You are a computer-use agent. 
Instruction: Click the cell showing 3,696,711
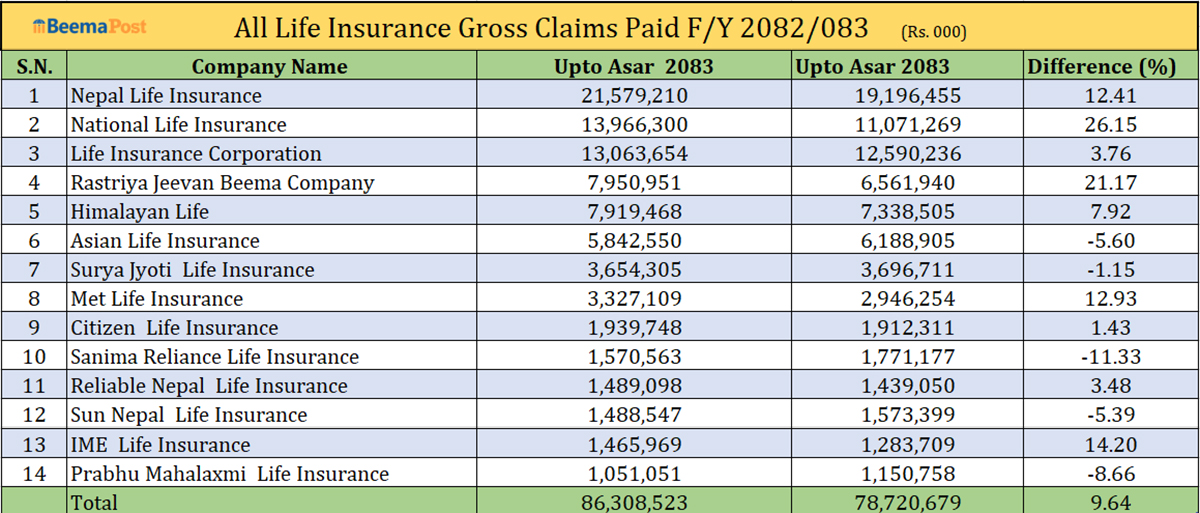(x=908, y=270)
